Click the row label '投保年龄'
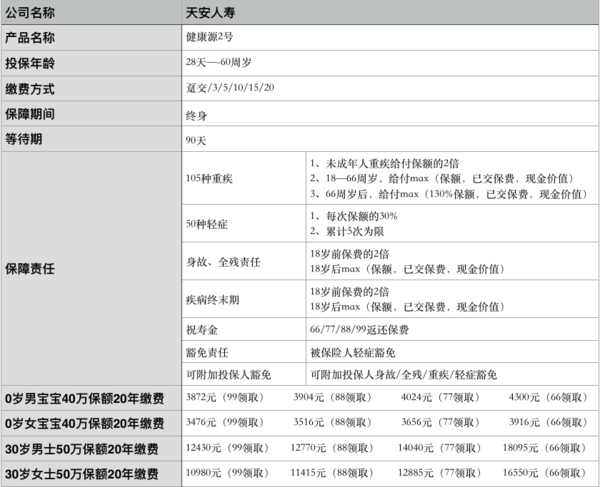This screenshot has height=487, width=600. 30,63
